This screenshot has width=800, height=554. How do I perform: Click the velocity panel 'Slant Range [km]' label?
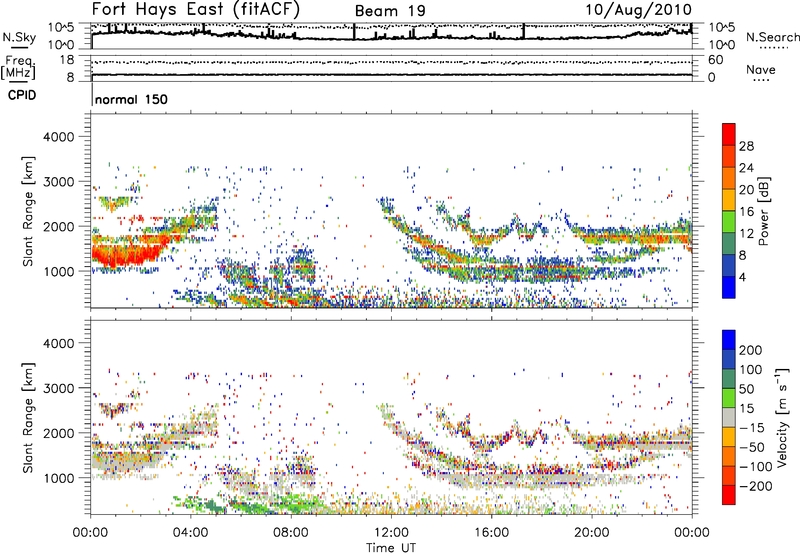click(28, 417)
